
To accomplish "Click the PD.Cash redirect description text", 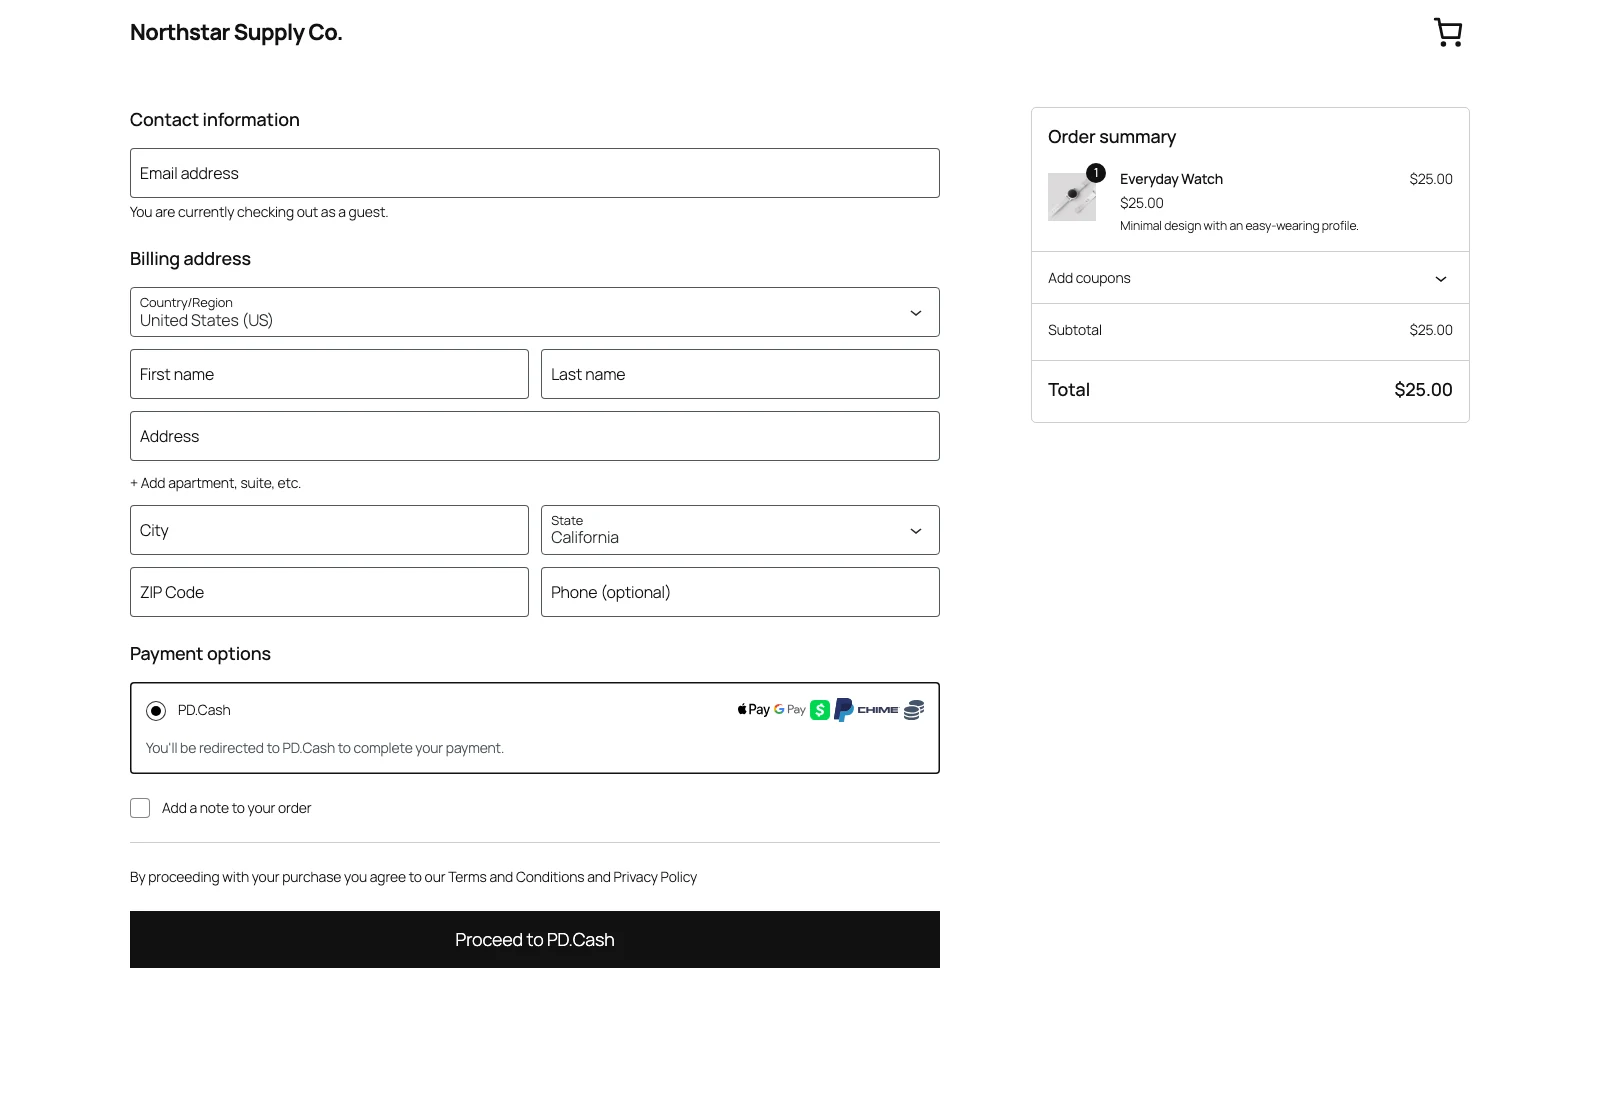I will click(325, 748).
